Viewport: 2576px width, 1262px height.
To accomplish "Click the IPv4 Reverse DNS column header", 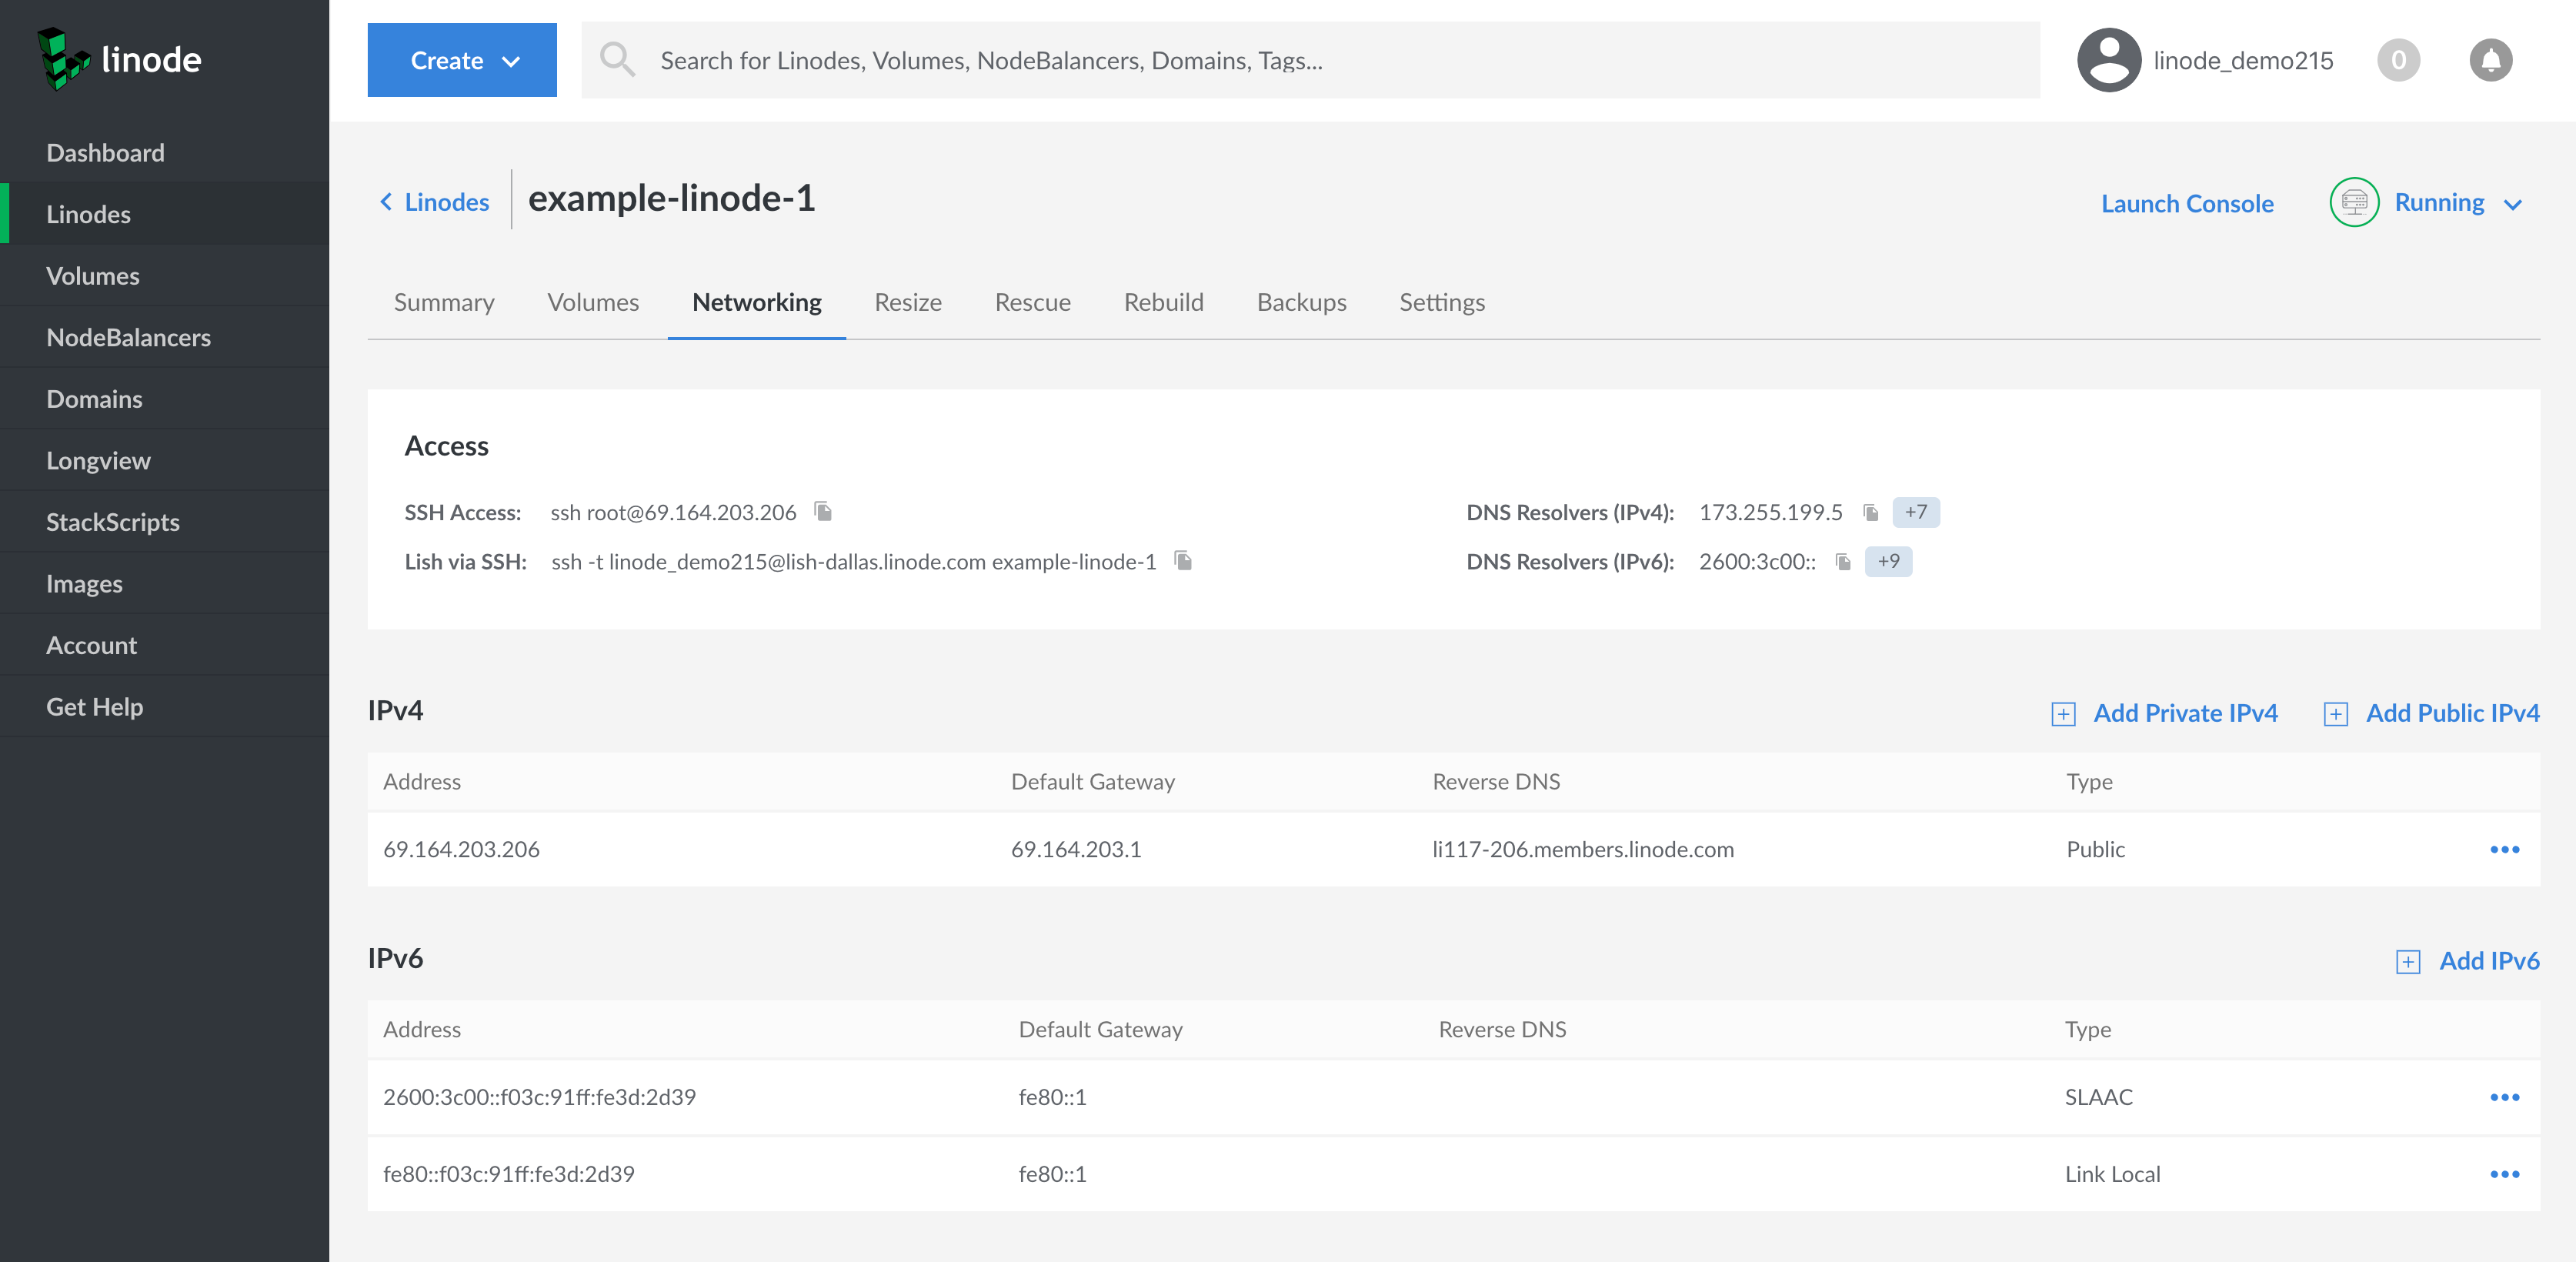I will point(1495,782).
